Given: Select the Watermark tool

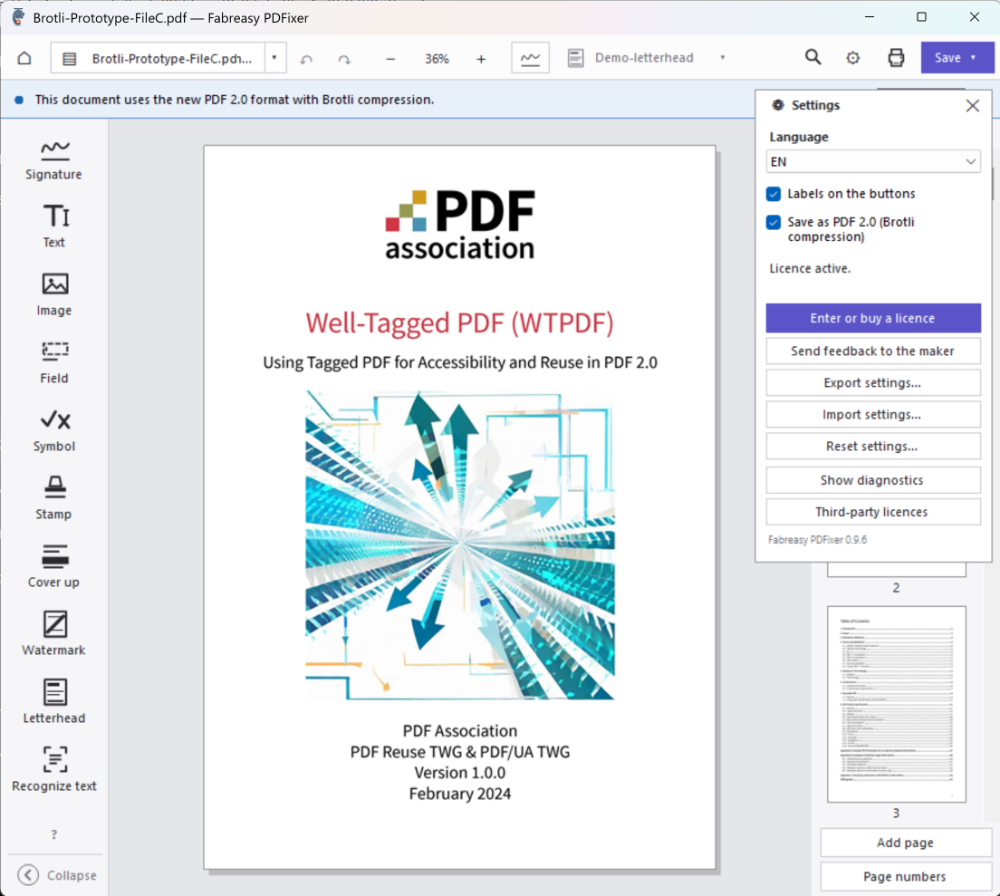Looking at the screenshot, I should point(54,634).
